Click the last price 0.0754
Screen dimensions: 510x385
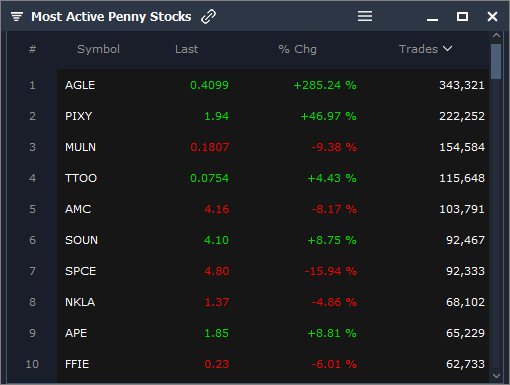[209, 178]
